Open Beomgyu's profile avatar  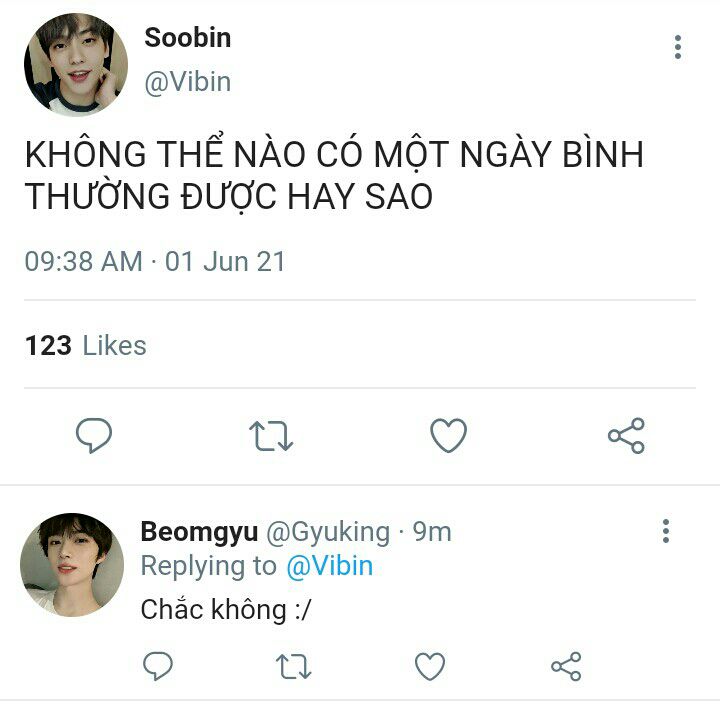[72, 564]
